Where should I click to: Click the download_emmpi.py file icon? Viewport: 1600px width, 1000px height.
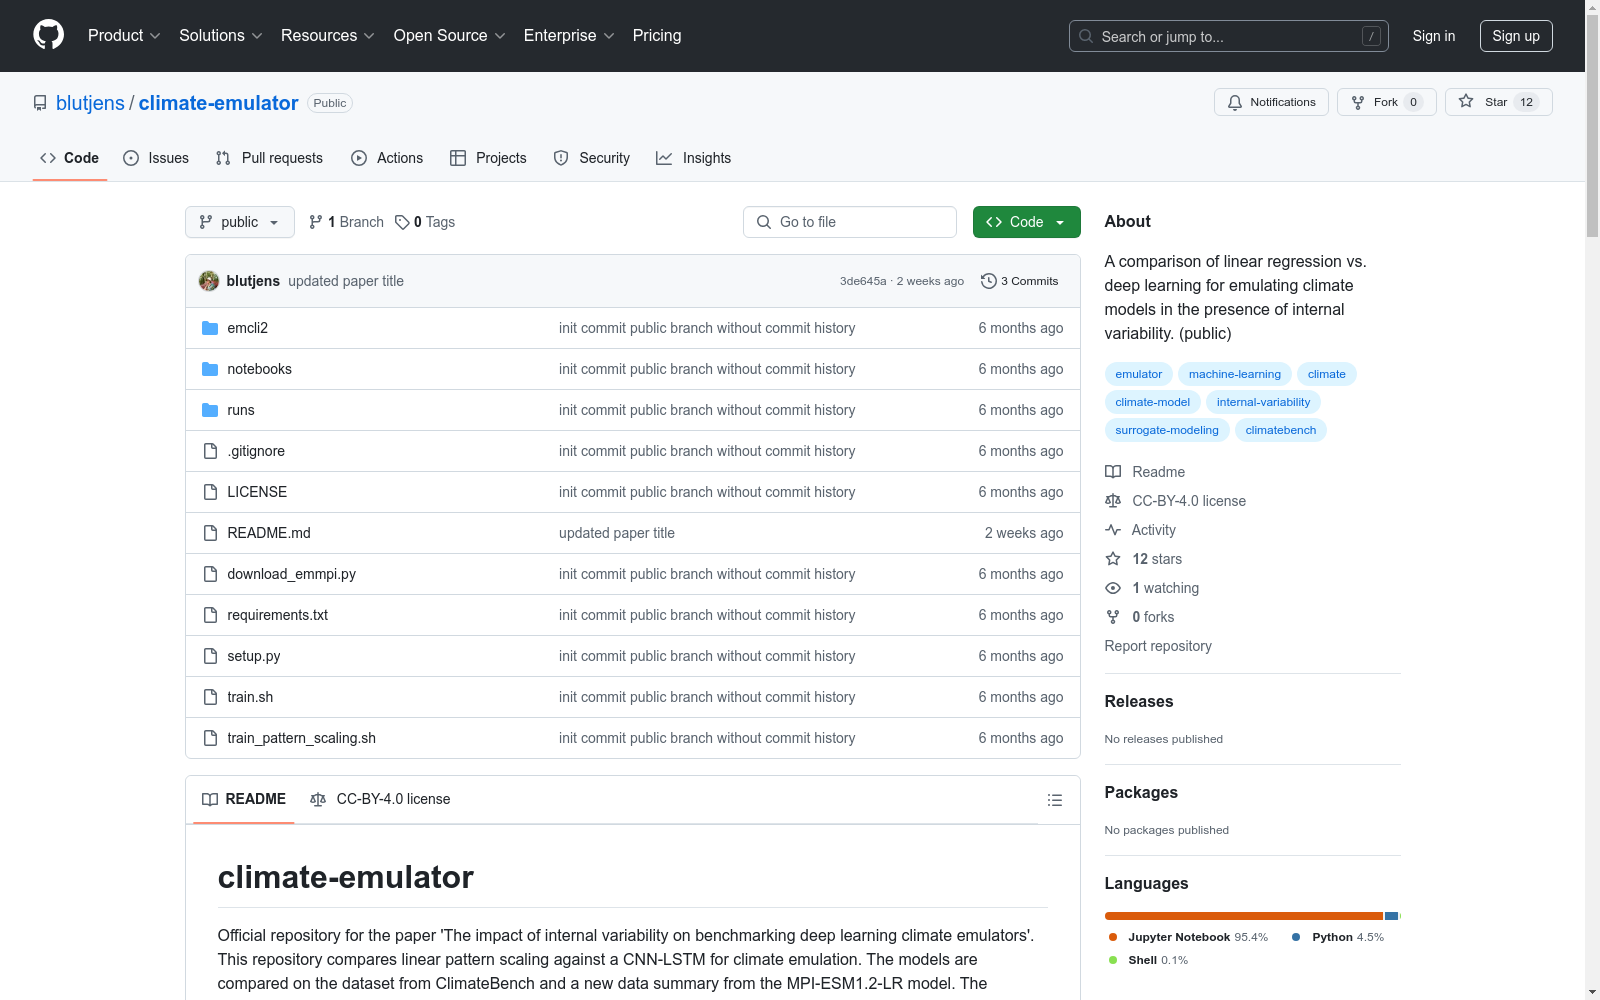coord(210,574)
